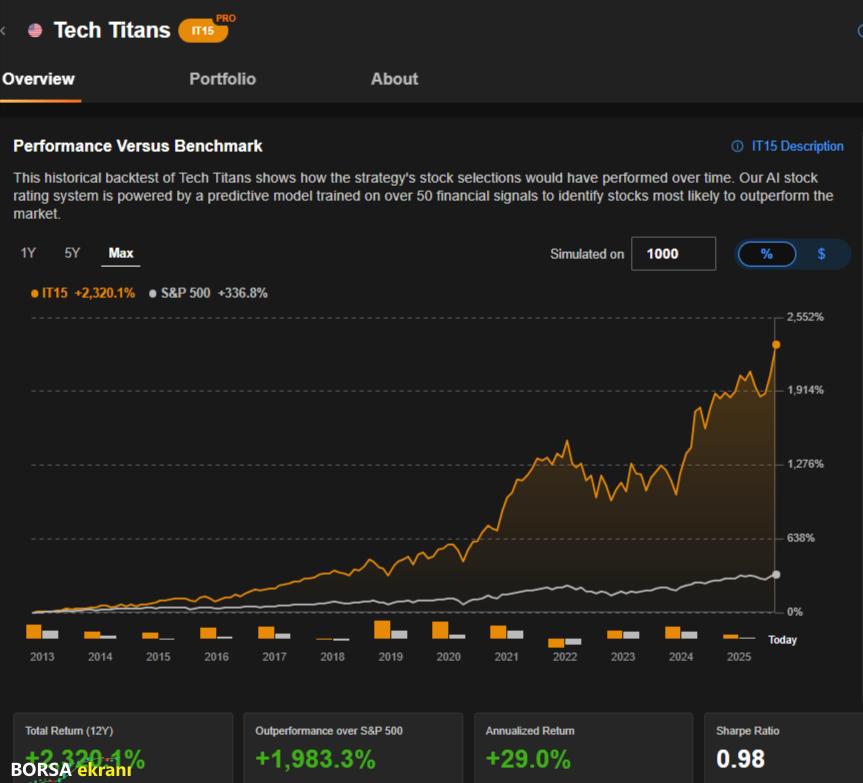The height and width of the screenshot is (783, 863).
Task: Open the Overview tab
Action: (x=38, y=79)
